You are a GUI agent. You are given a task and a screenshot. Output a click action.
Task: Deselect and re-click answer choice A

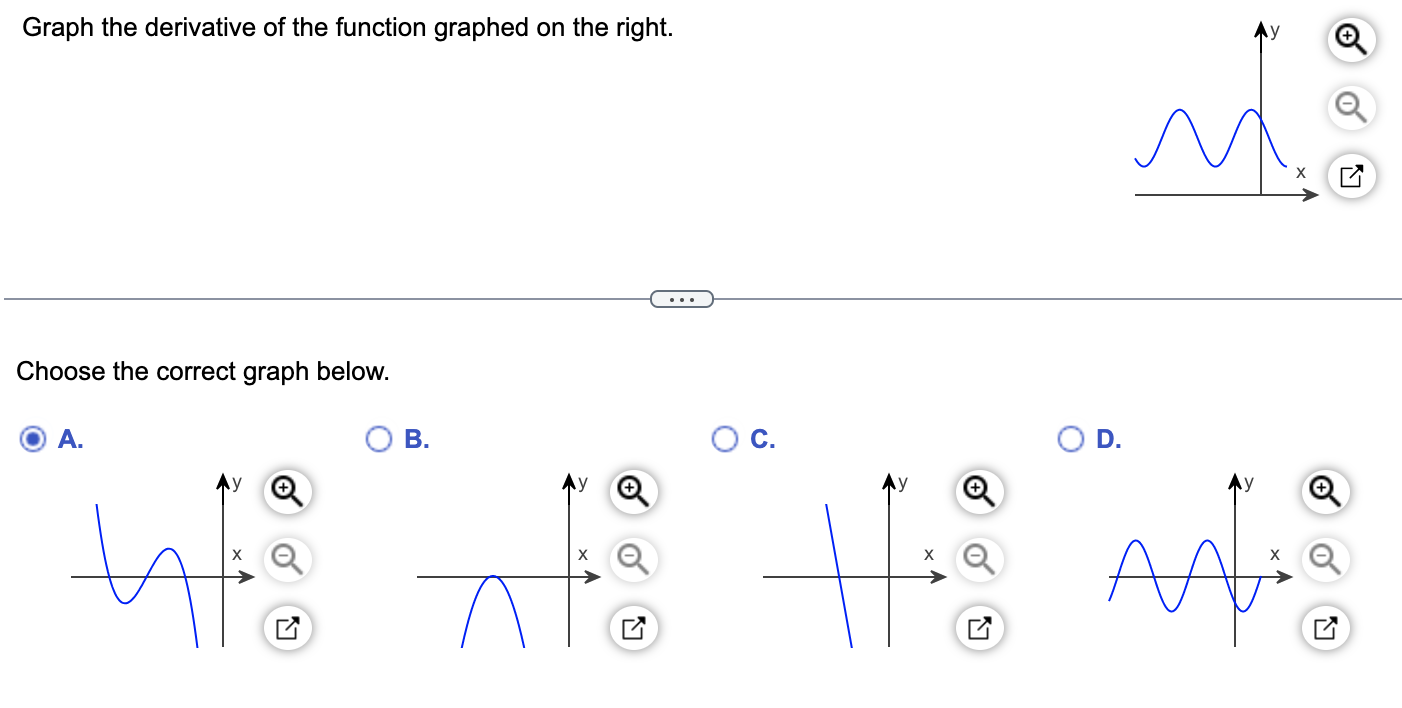coord(33,438)
